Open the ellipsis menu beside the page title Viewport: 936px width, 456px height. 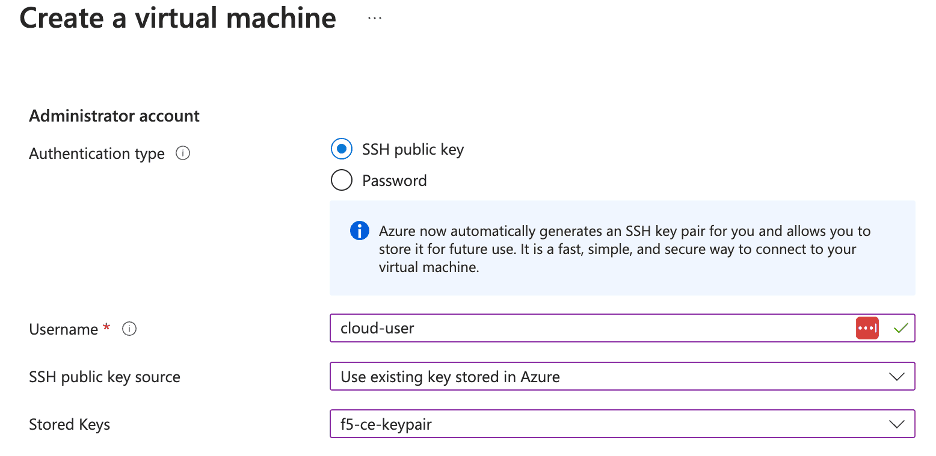375,18
